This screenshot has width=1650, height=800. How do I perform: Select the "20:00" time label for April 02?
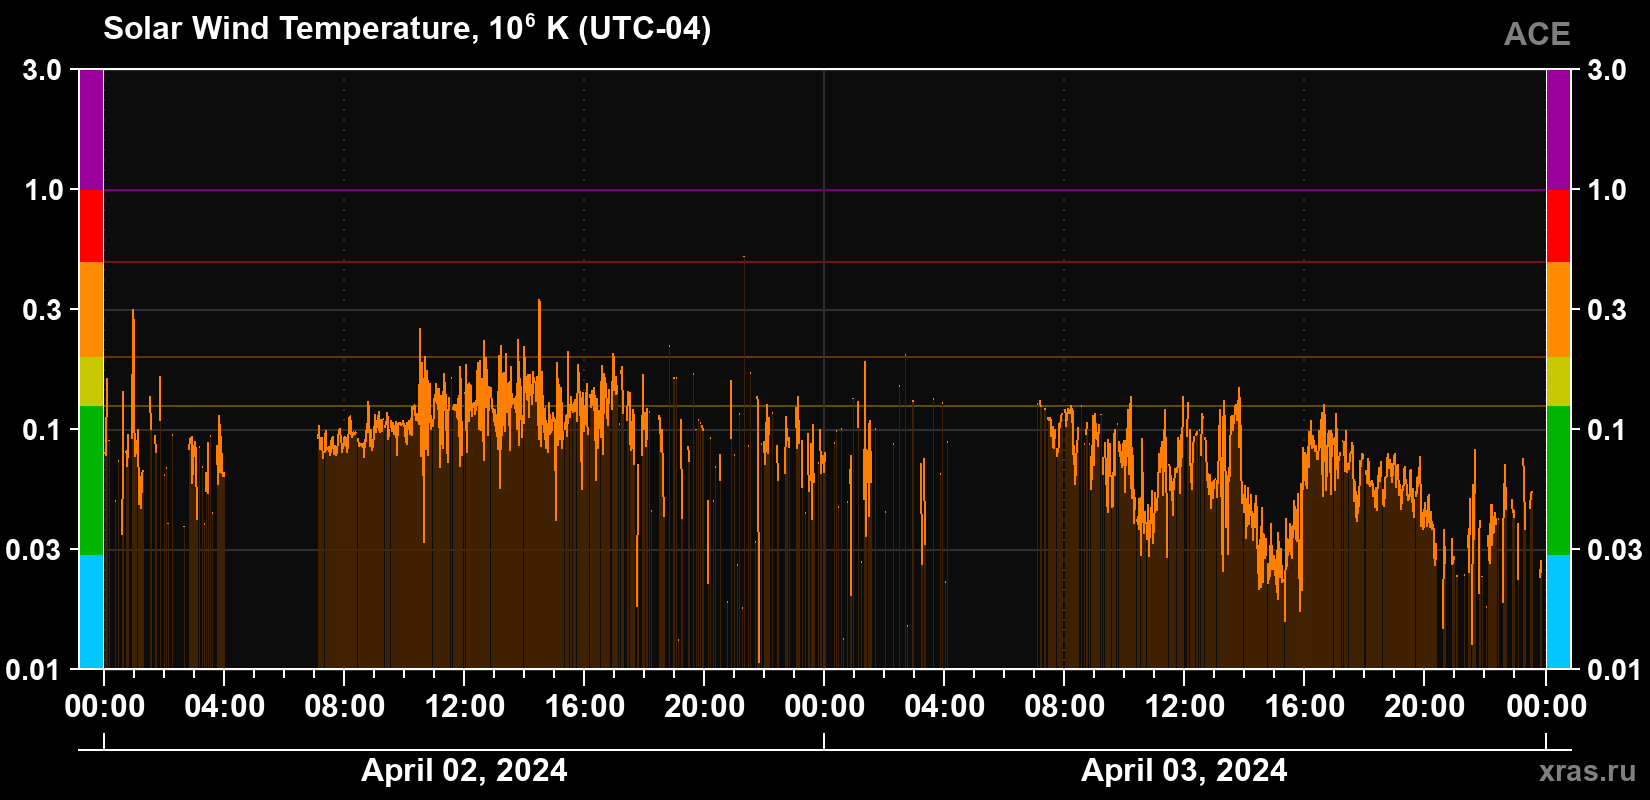(x=705, y=707)
